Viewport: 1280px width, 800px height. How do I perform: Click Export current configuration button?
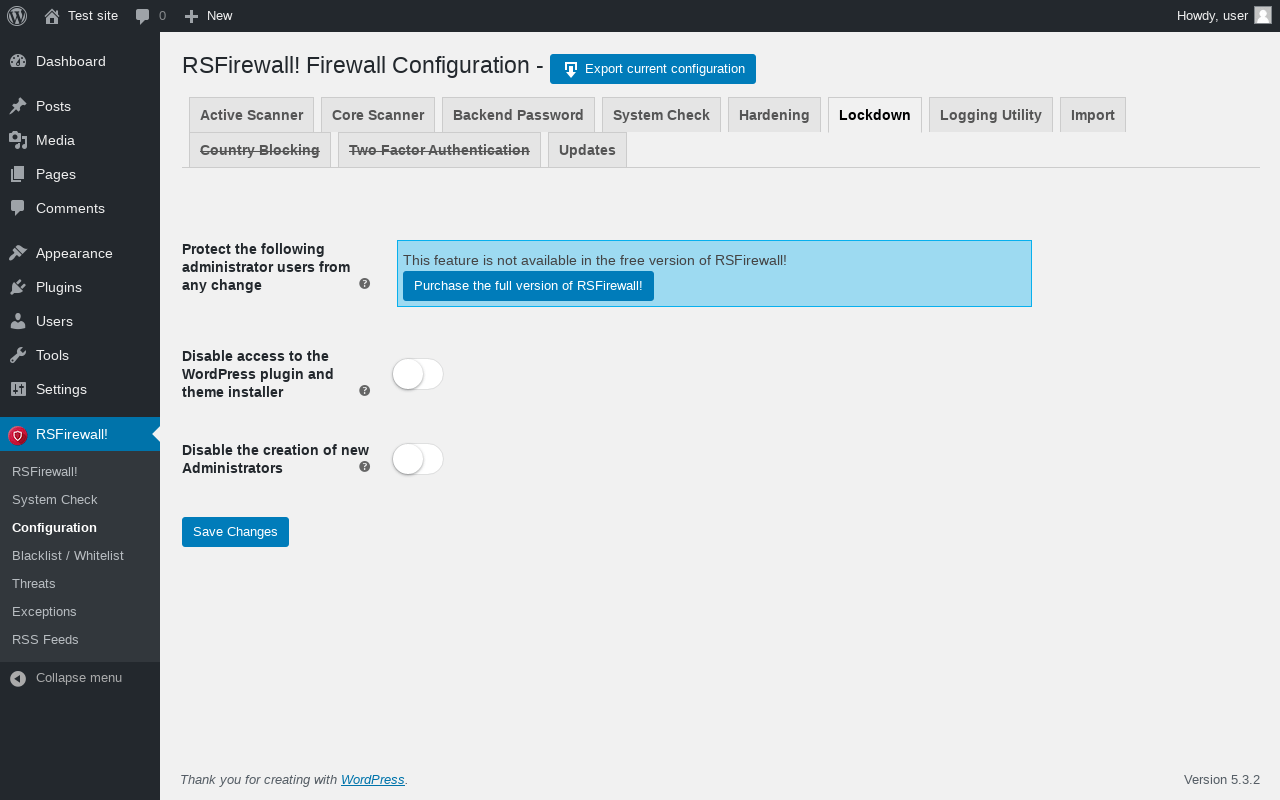[x=653, y=69]
